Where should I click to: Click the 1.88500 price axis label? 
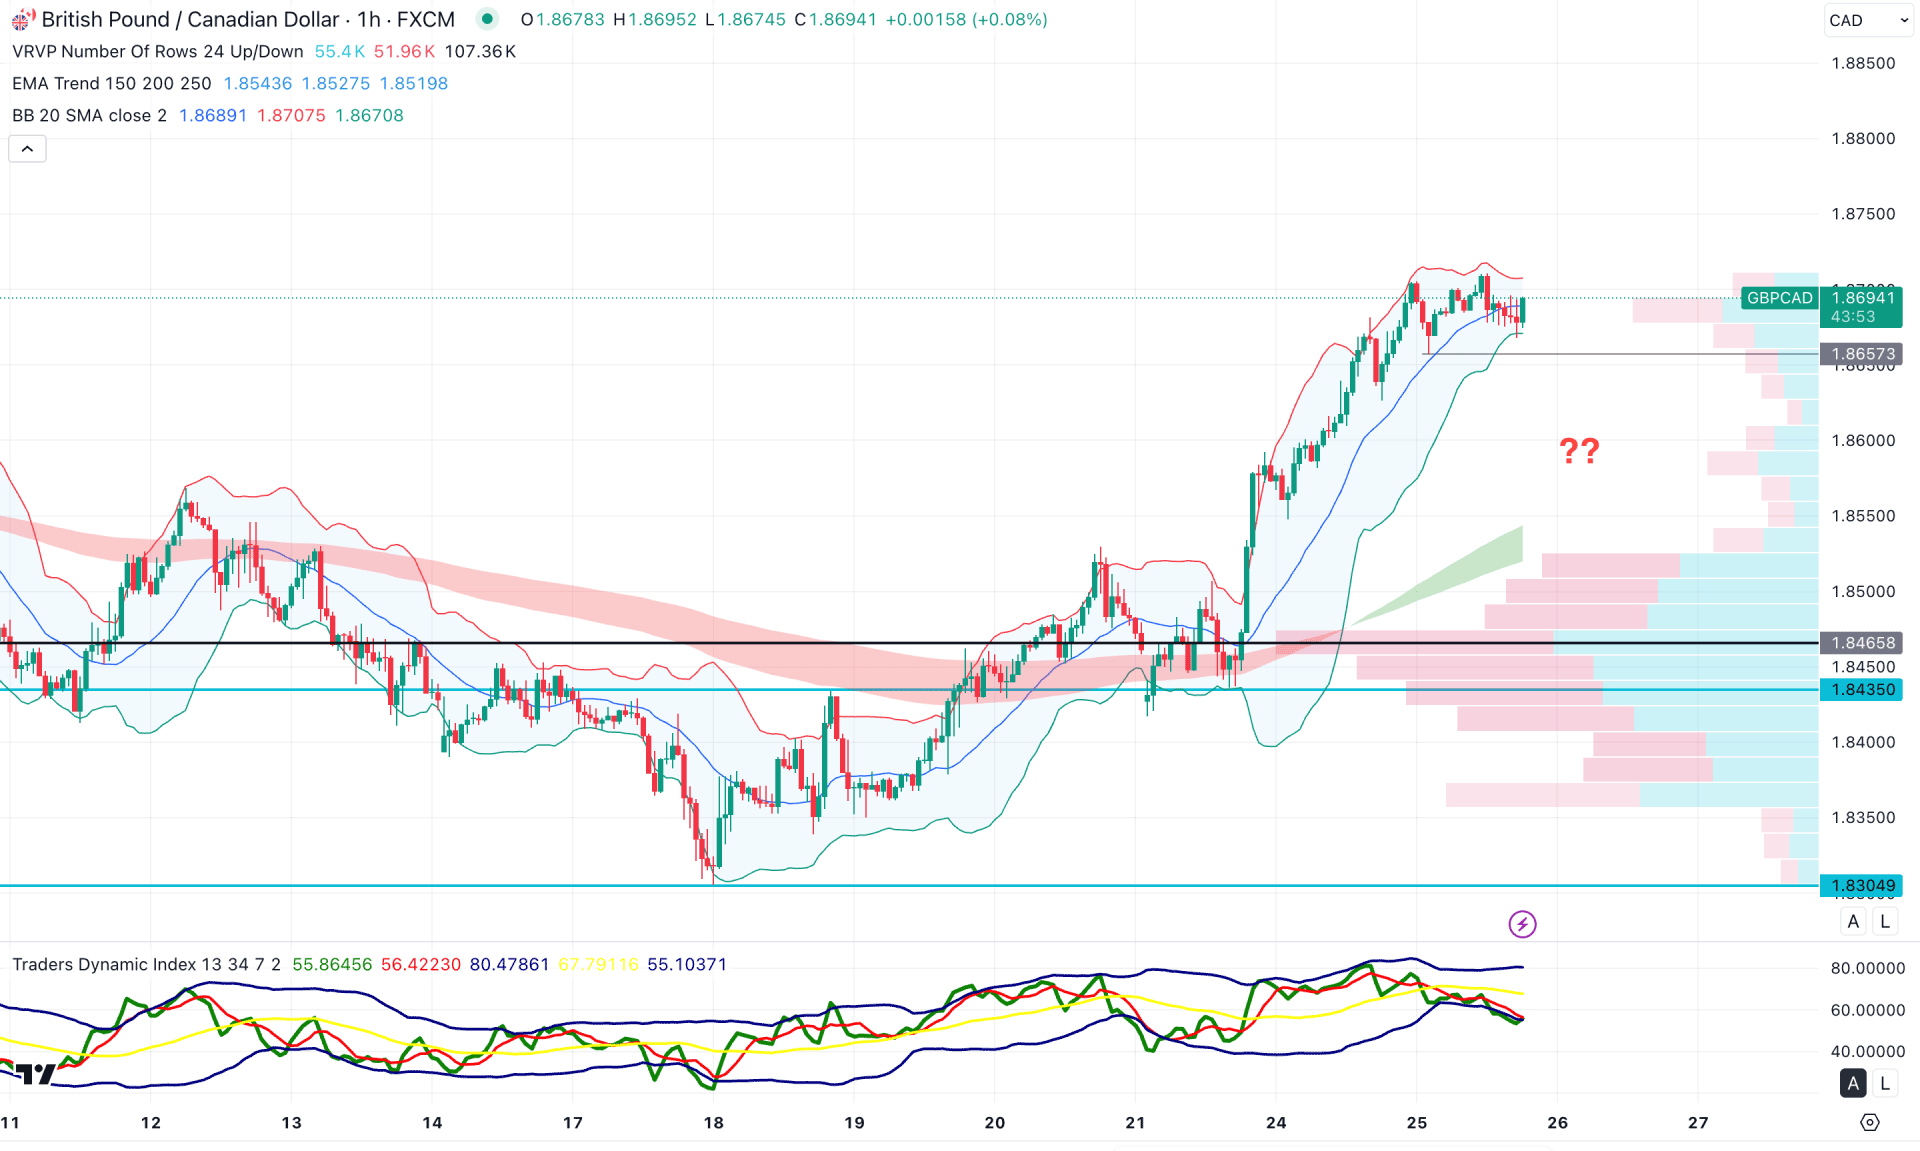point(1862,63)
